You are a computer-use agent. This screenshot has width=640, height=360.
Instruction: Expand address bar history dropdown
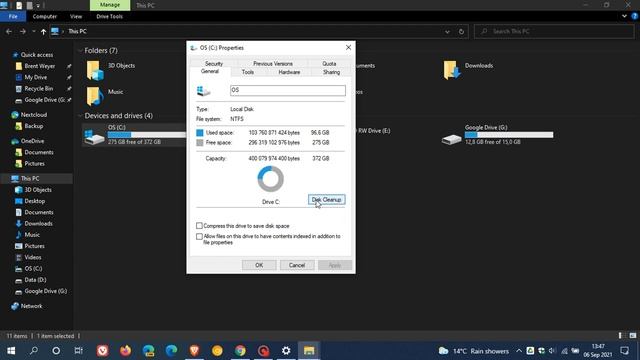point(447,31)
